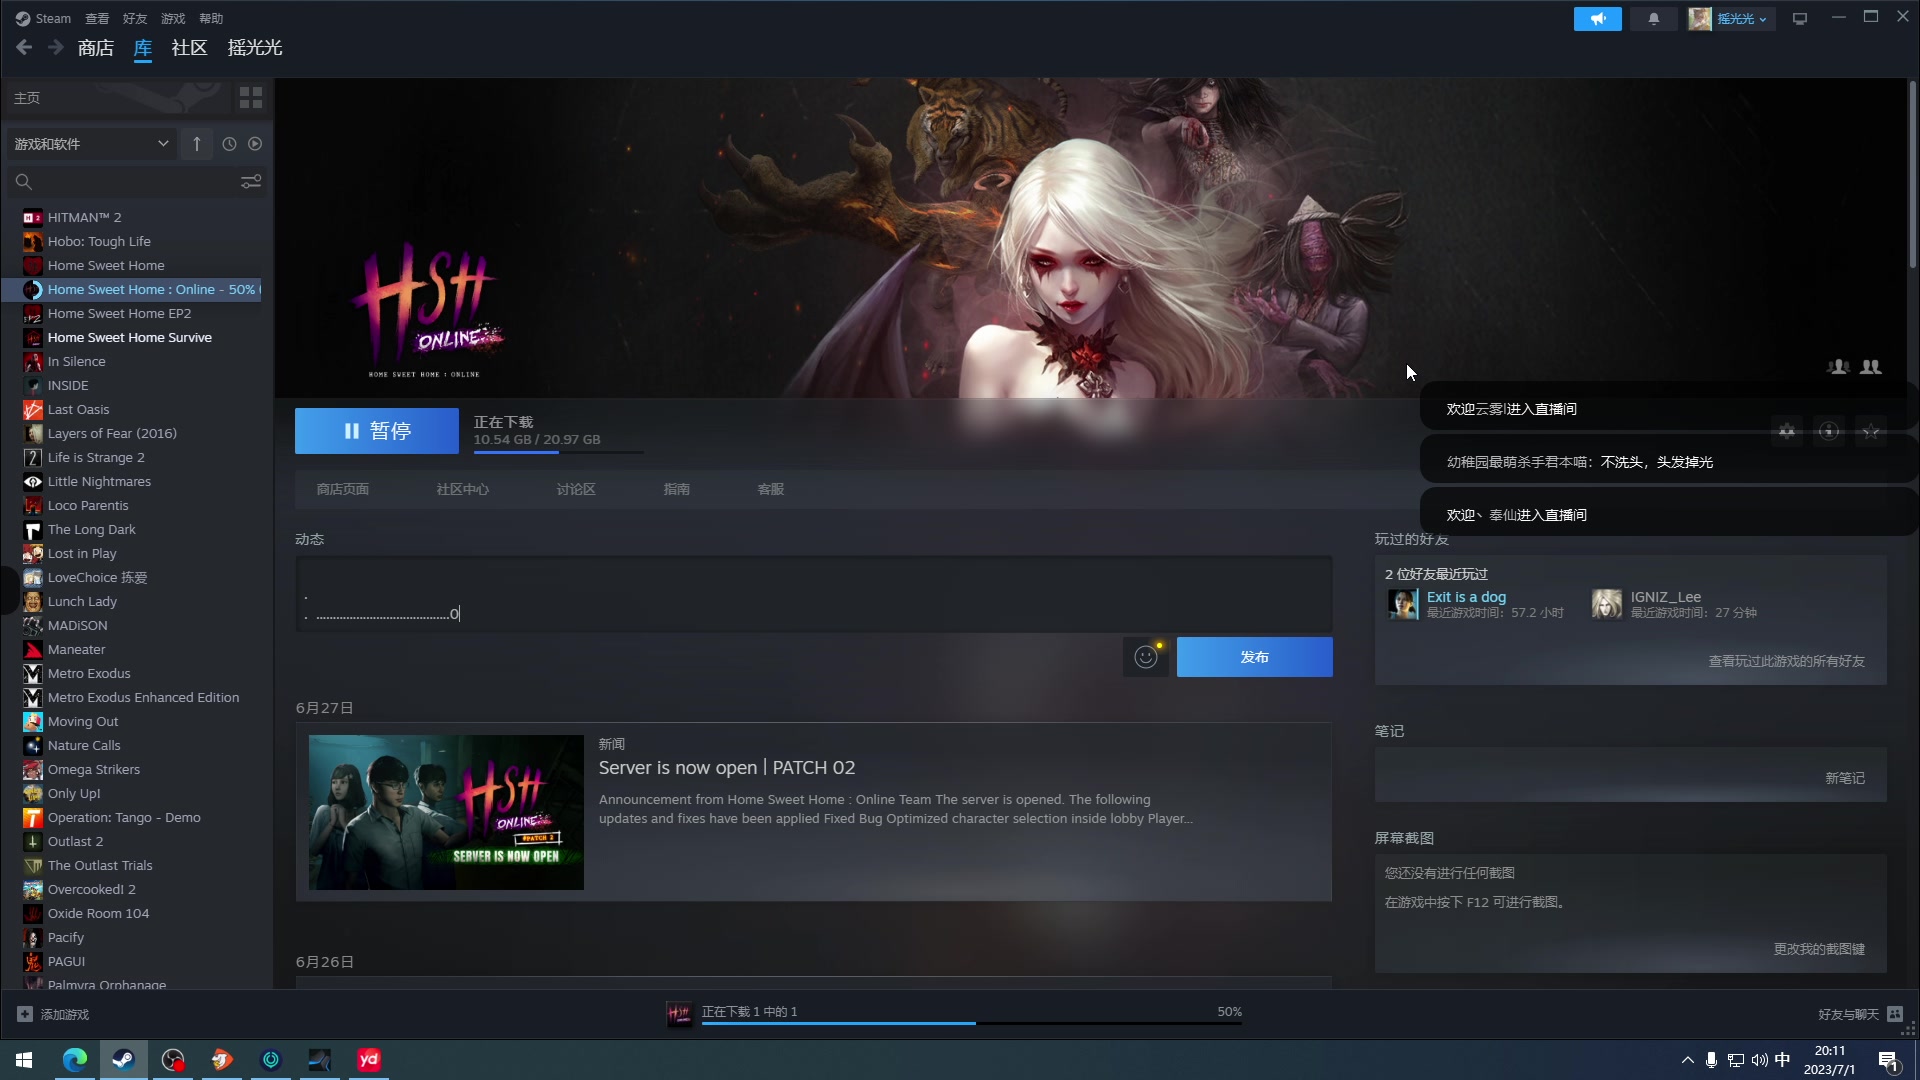
Task: Open friend Exit is a dog profile
Action: click(1466, 597)
